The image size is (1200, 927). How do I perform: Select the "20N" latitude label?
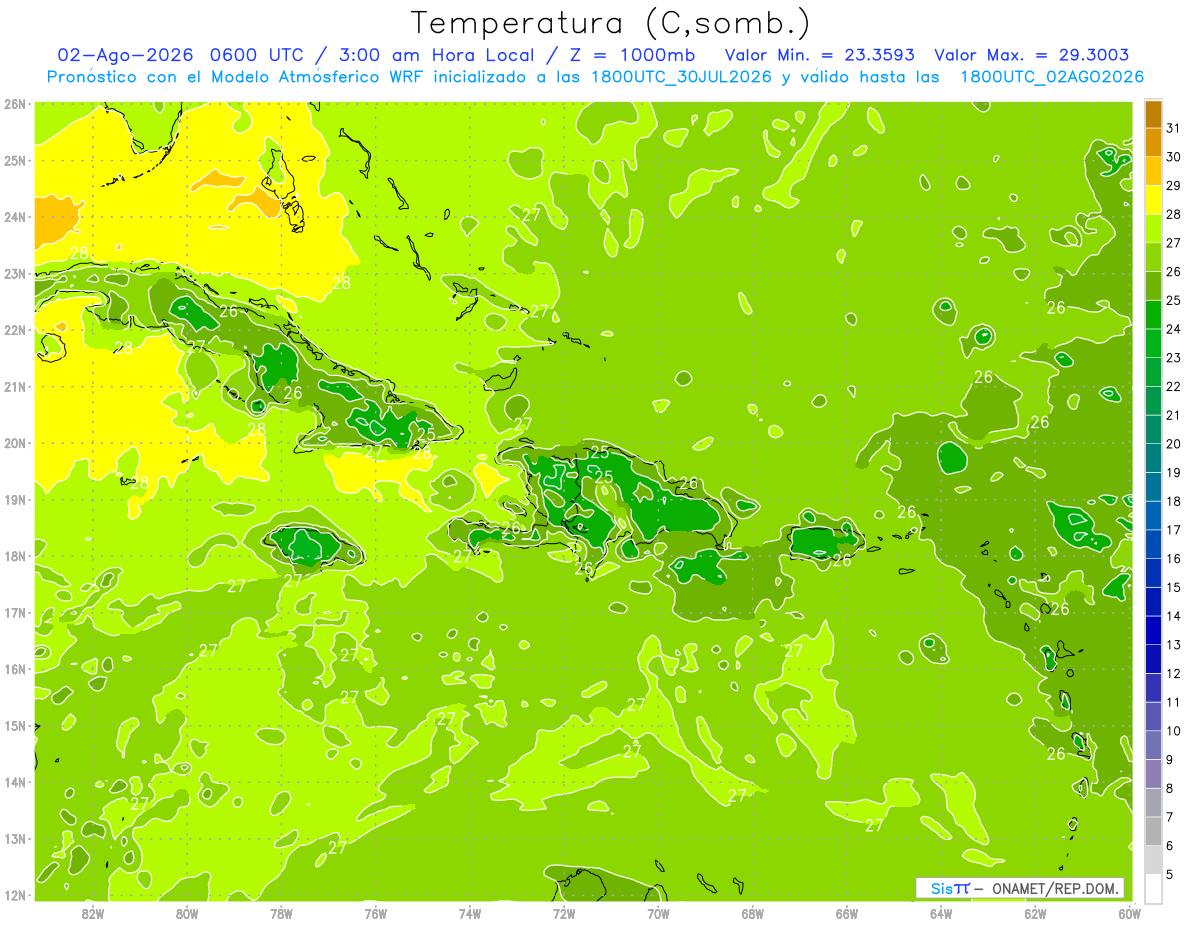click(15, 443)
